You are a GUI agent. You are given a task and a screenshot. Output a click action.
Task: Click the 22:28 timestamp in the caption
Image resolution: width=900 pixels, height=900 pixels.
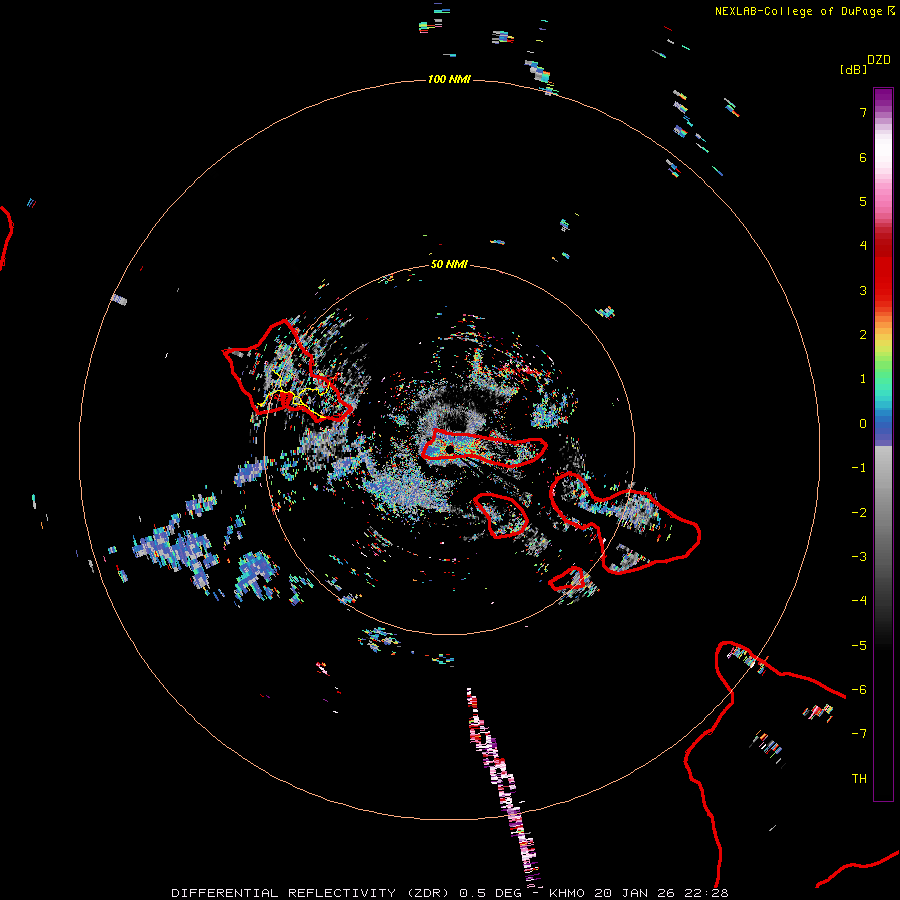tap(707, 893)
